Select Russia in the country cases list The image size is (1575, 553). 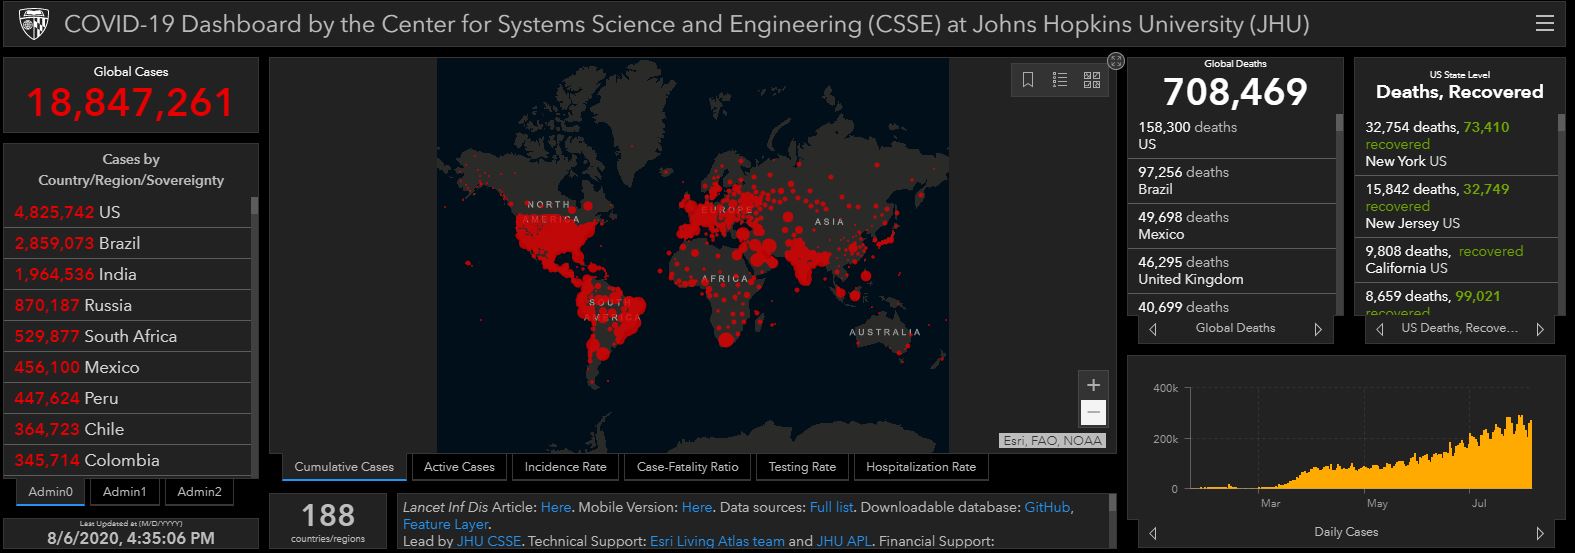pos(128,305)
